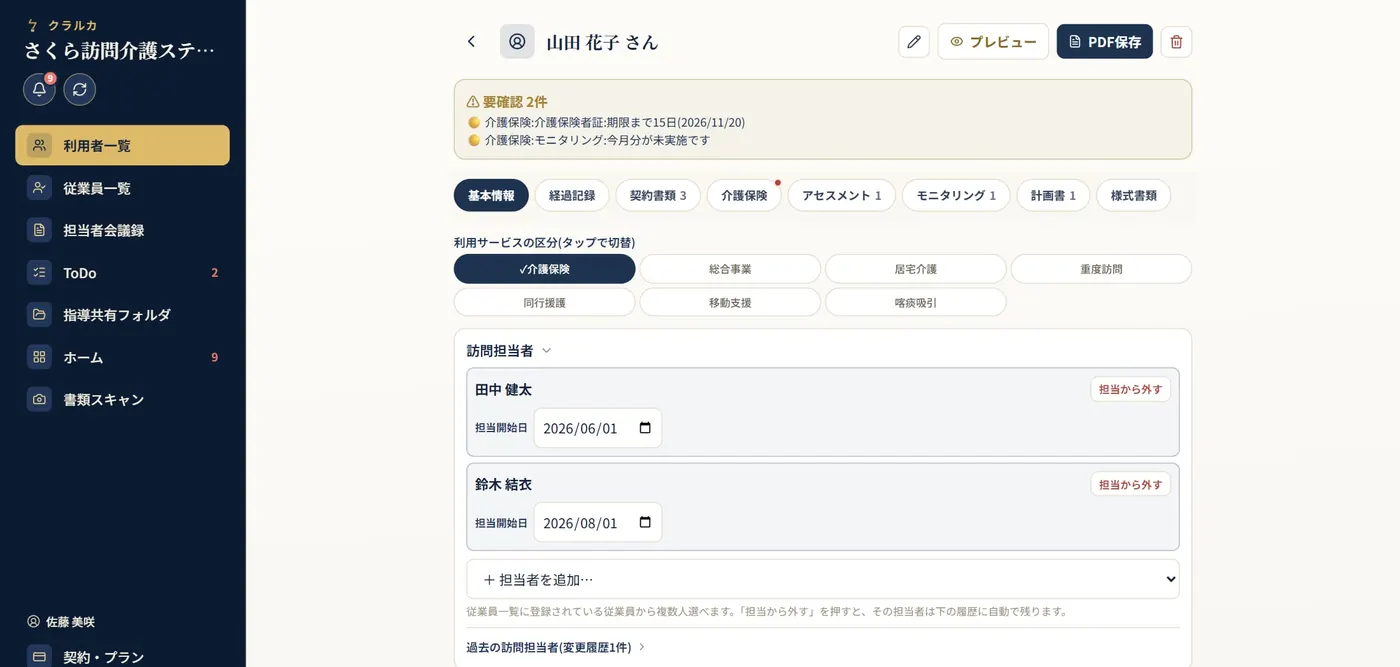
Task: Open ToDo in the sidebar
Action: [x=122, y=272]
